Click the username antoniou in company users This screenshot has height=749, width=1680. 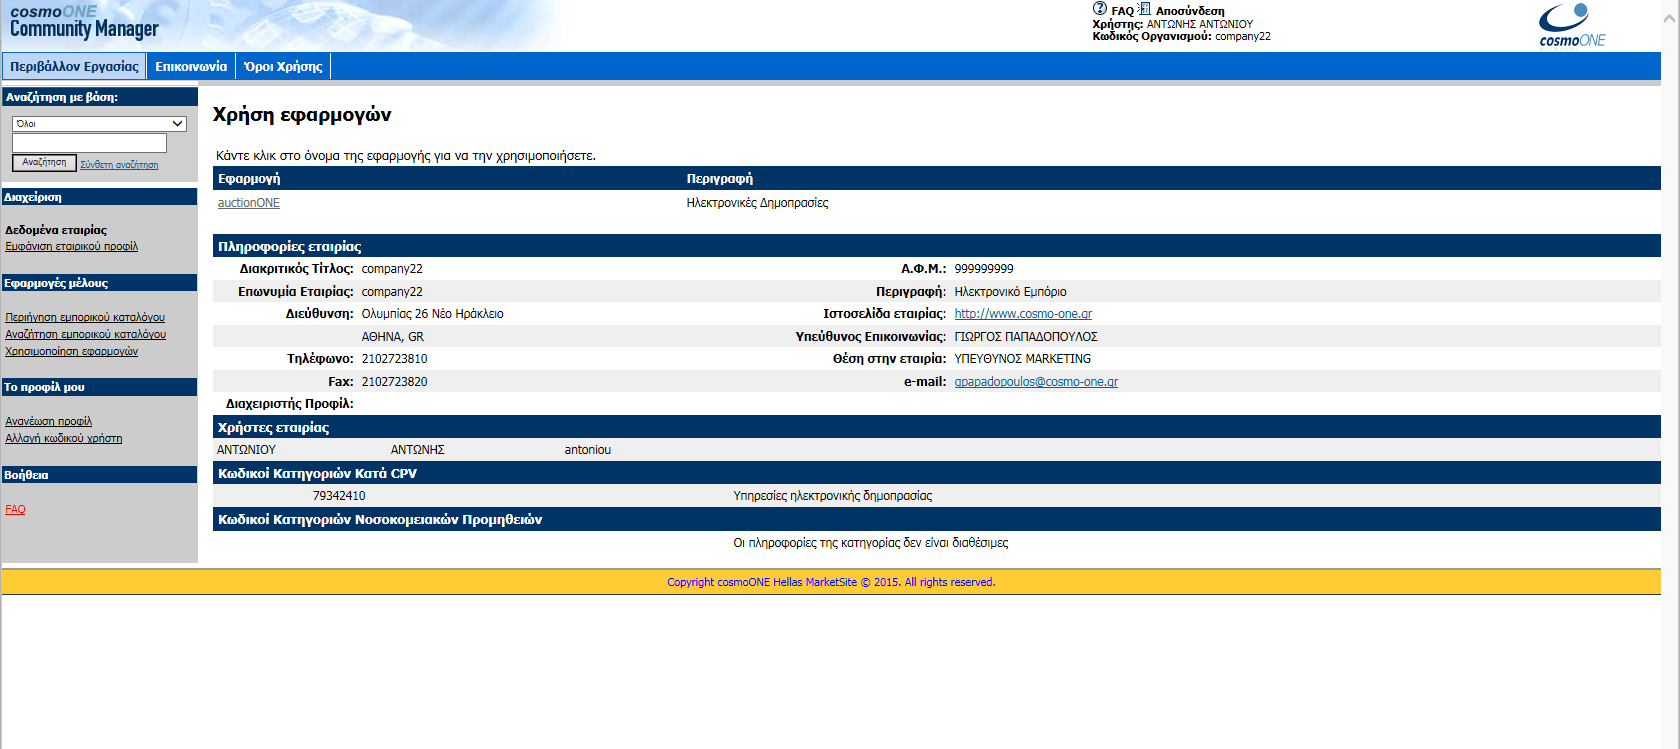tap(588, 450)
